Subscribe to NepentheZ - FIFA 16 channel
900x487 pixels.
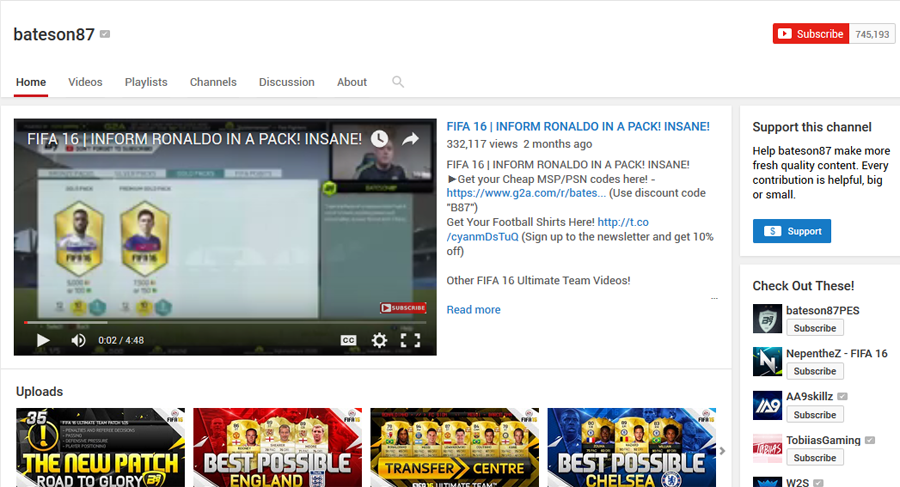pyautogui.click(x=814, y=371)
